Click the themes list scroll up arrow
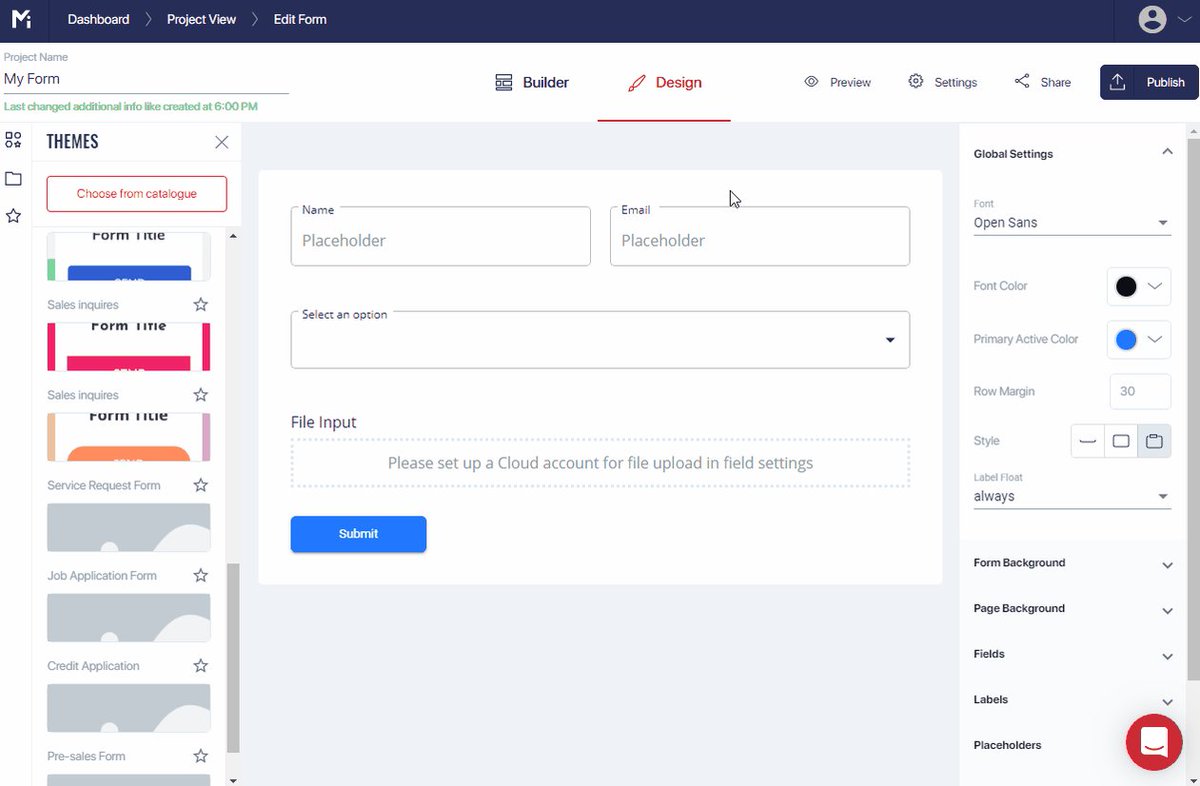This screenshot has width=1200, height=786. click(233, 237)
